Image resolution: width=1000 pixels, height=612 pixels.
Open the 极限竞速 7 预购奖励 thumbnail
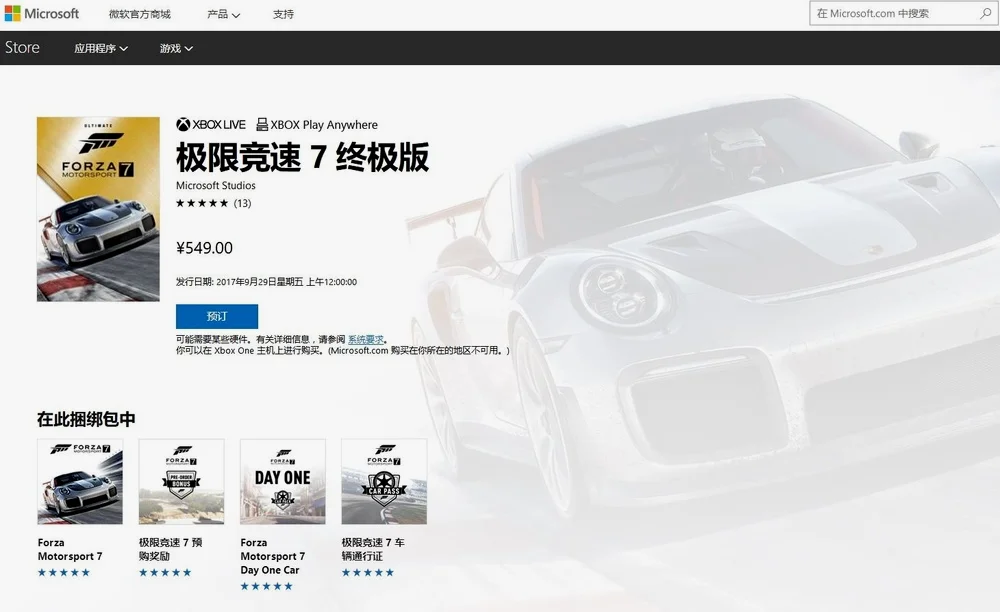click(x=181, y=481)
